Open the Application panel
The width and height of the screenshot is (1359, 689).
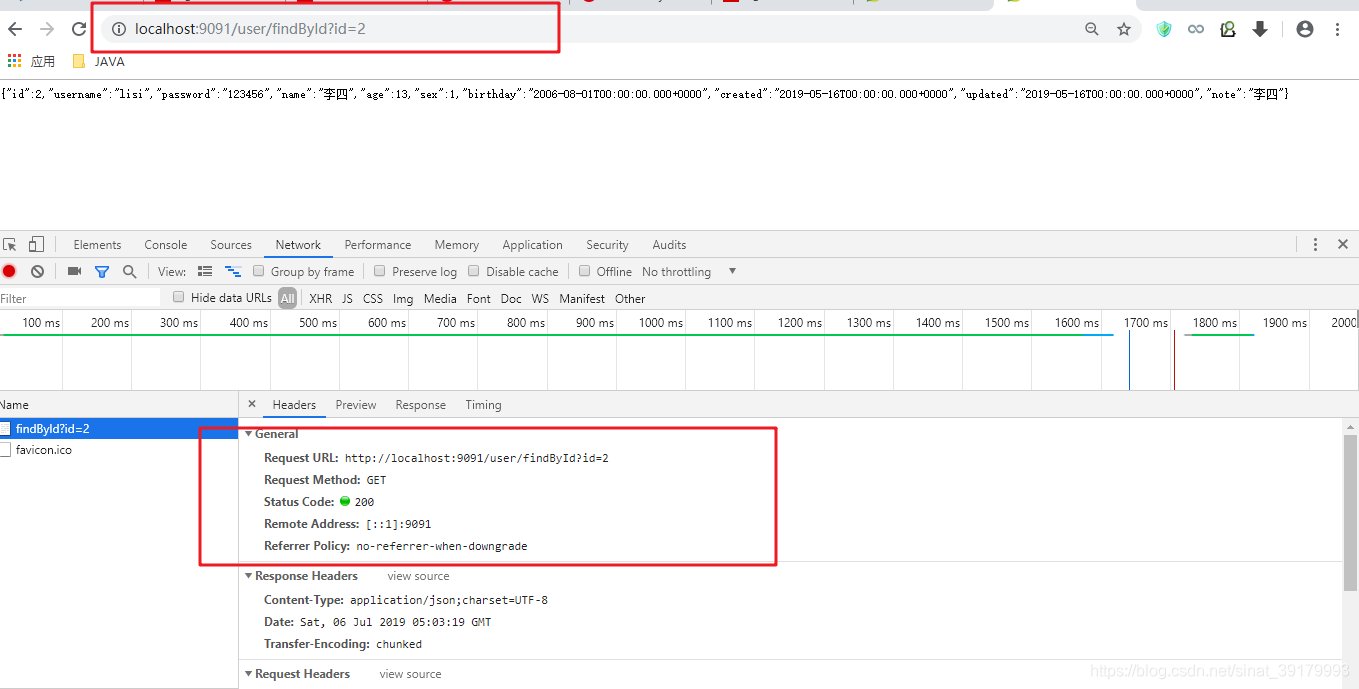click(x=533, y=244)
